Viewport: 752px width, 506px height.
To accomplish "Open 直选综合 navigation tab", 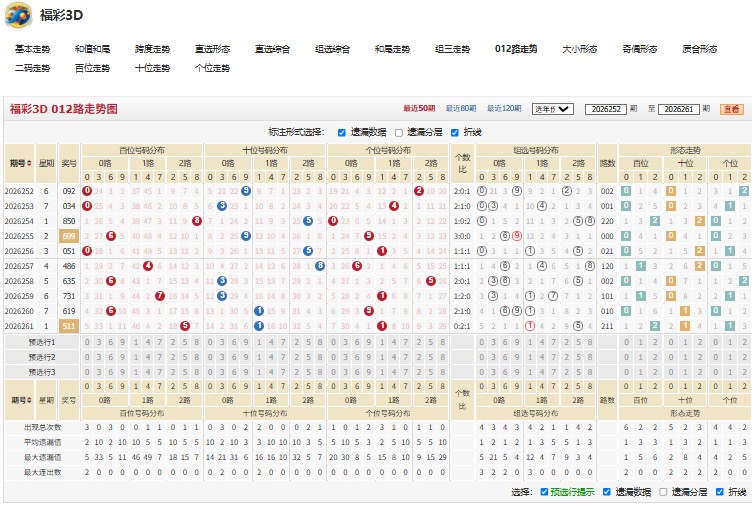I will (272, 49).
